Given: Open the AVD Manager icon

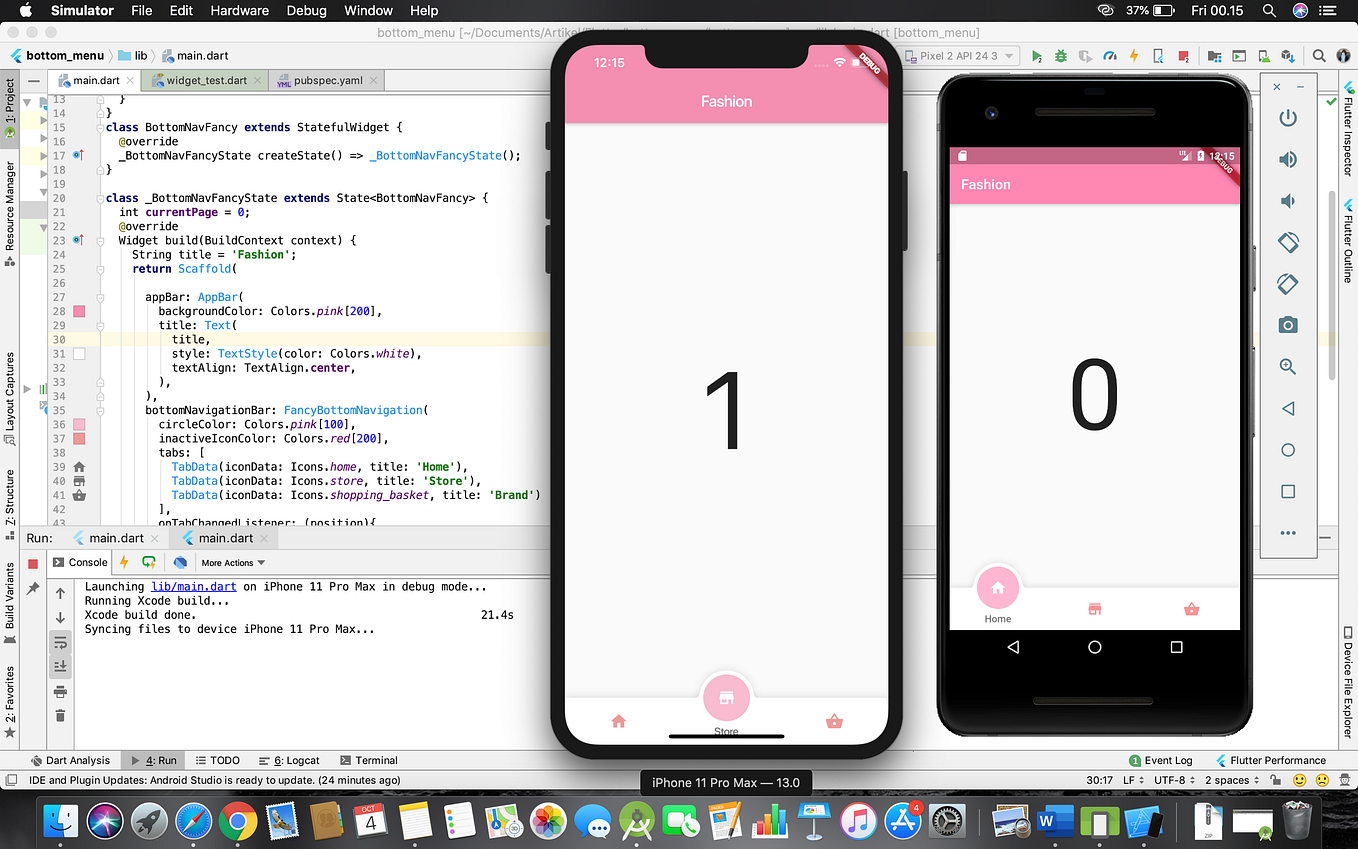Looking at the screenshot, I should [x=1263, y=57].
